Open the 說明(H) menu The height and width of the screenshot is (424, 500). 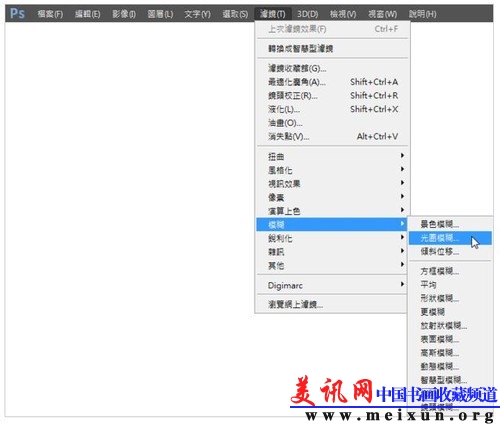click(x=422, y=14)
